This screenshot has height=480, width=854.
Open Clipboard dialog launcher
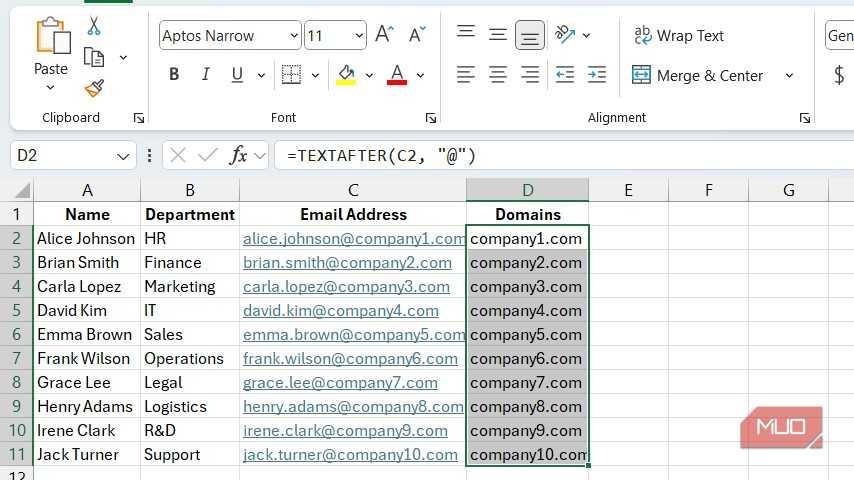coord(139,118)
